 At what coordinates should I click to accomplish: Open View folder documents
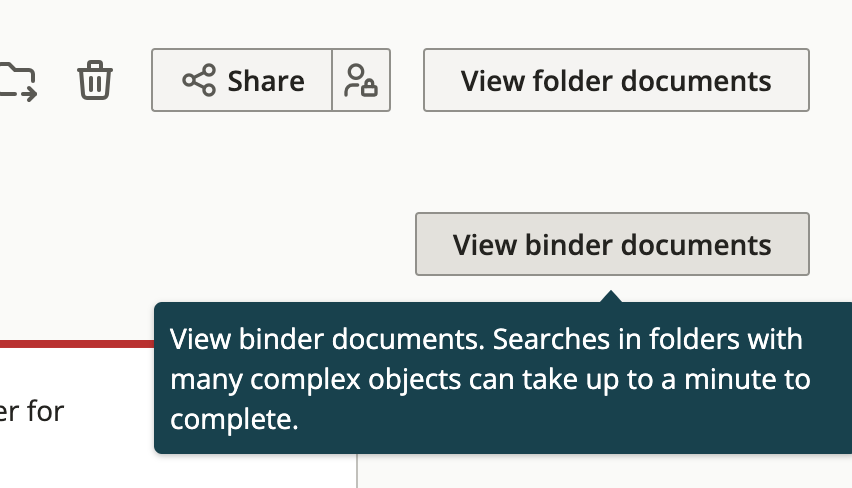click(616, 80)
